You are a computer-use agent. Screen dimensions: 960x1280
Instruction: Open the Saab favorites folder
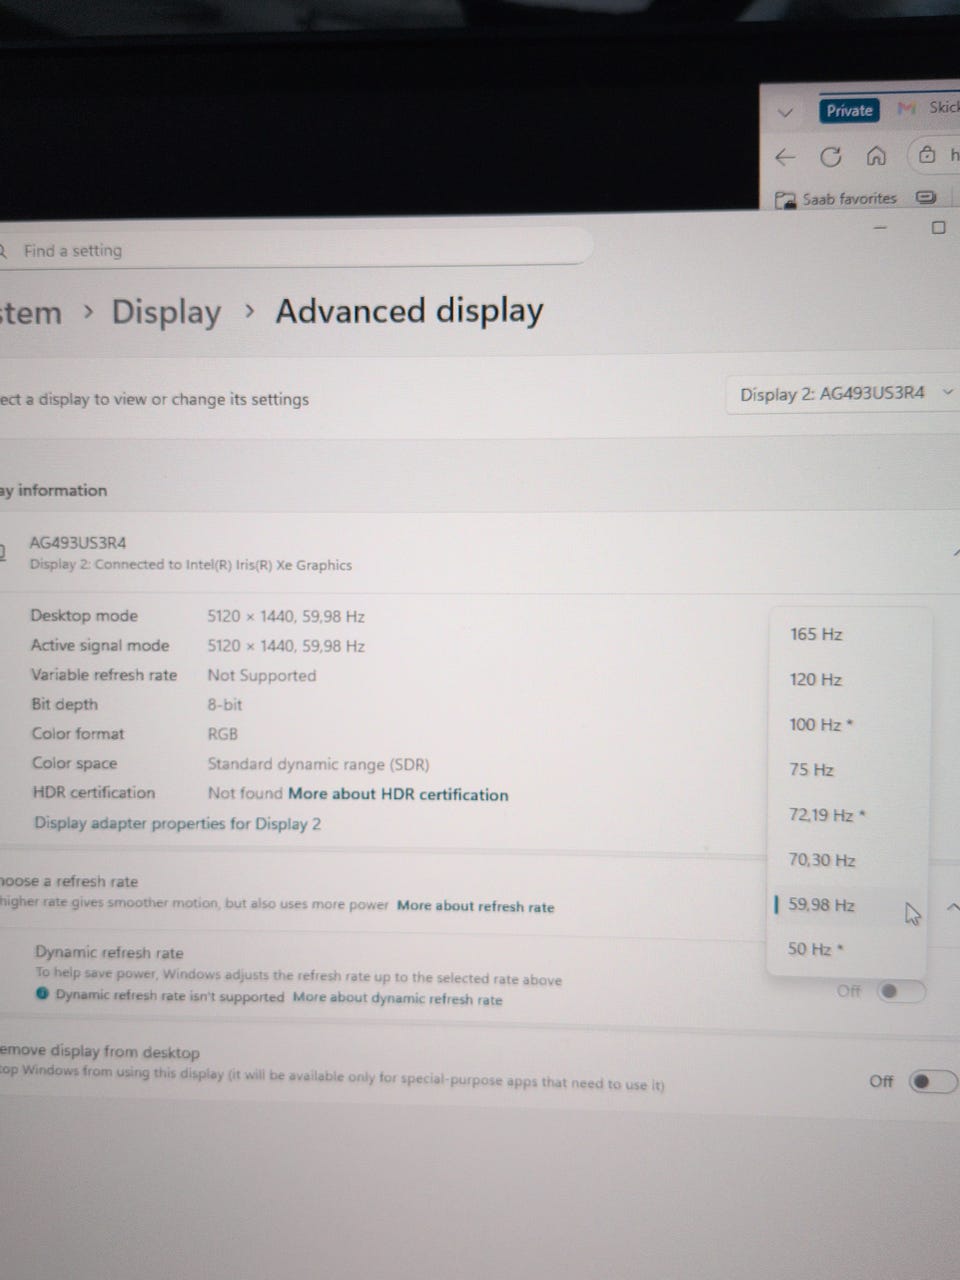[x=837, y=199]
